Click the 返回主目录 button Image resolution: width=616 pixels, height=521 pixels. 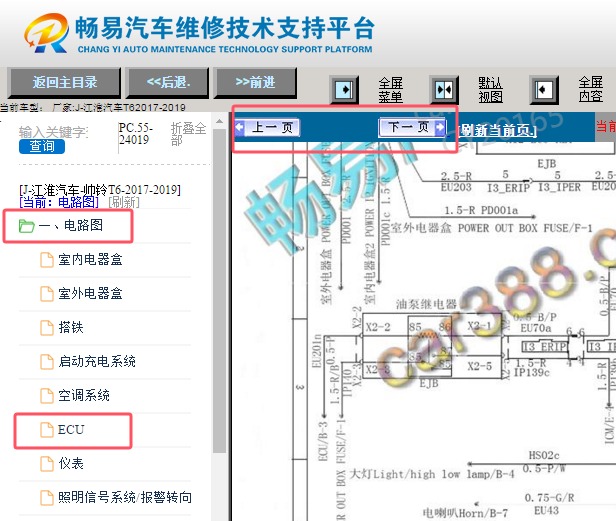pos(64,82)
